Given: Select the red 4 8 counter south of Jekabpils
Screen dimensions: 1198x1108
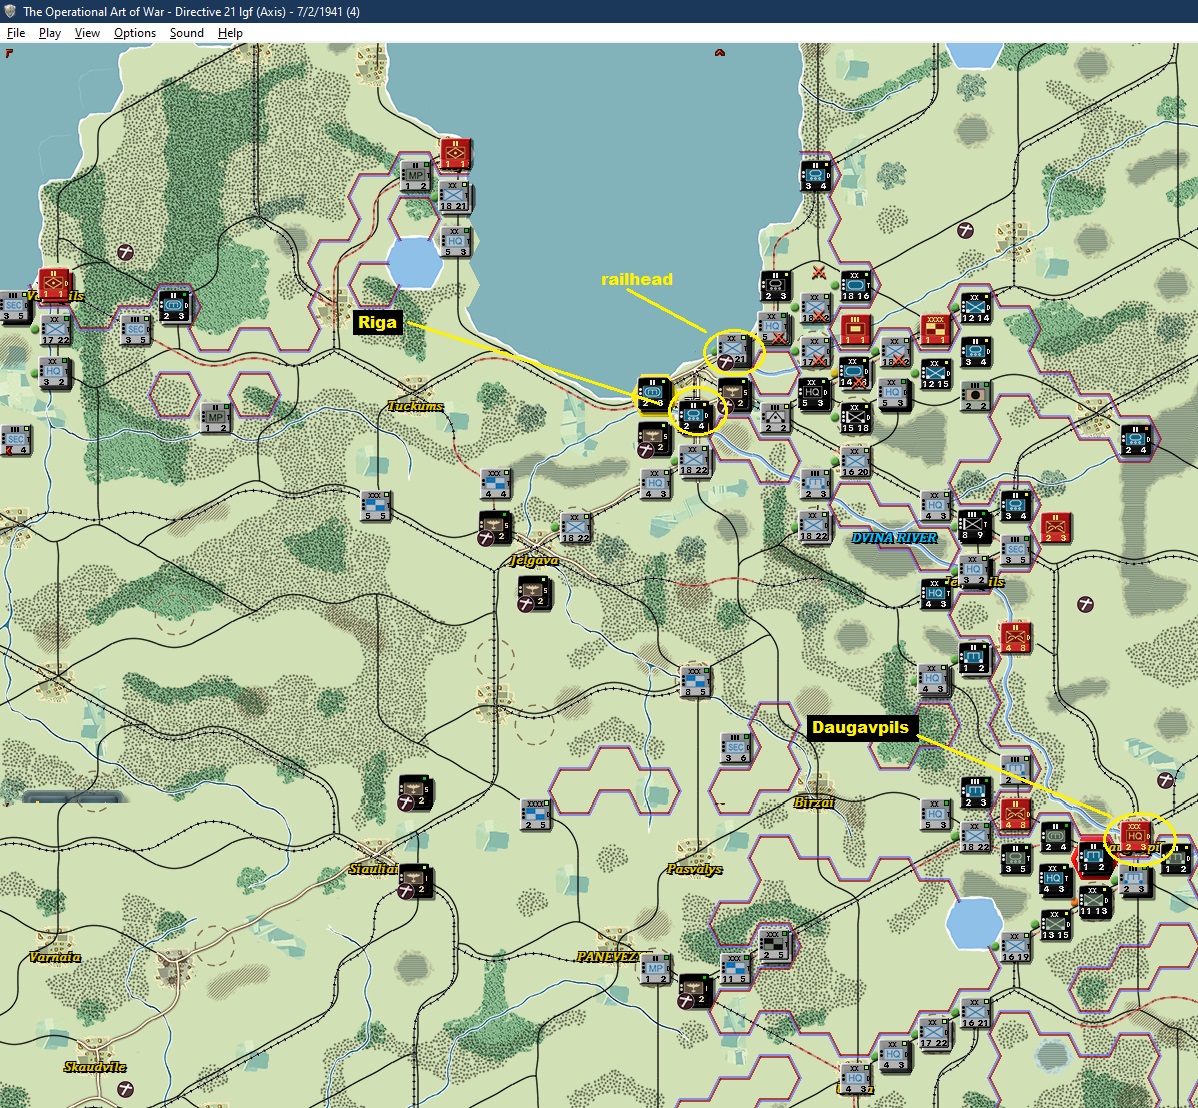Looking at the screenshot, I should coord(1015,638).
